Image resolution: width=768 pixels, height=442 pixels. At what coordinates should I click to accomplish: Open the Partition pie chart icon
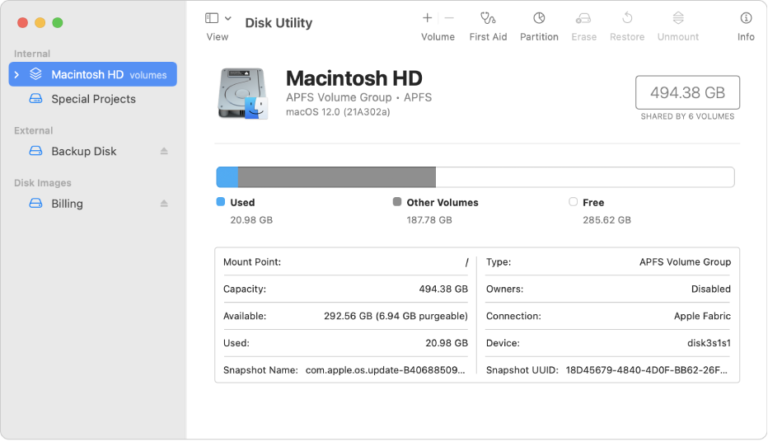pyautogui.click(x=539, y=18)
